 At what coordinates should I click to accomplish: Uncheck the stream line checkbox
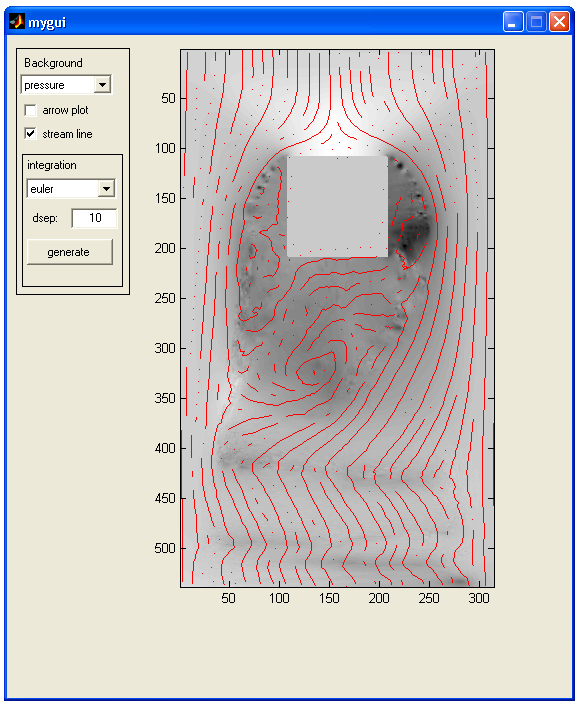click(x=31, y=134)
